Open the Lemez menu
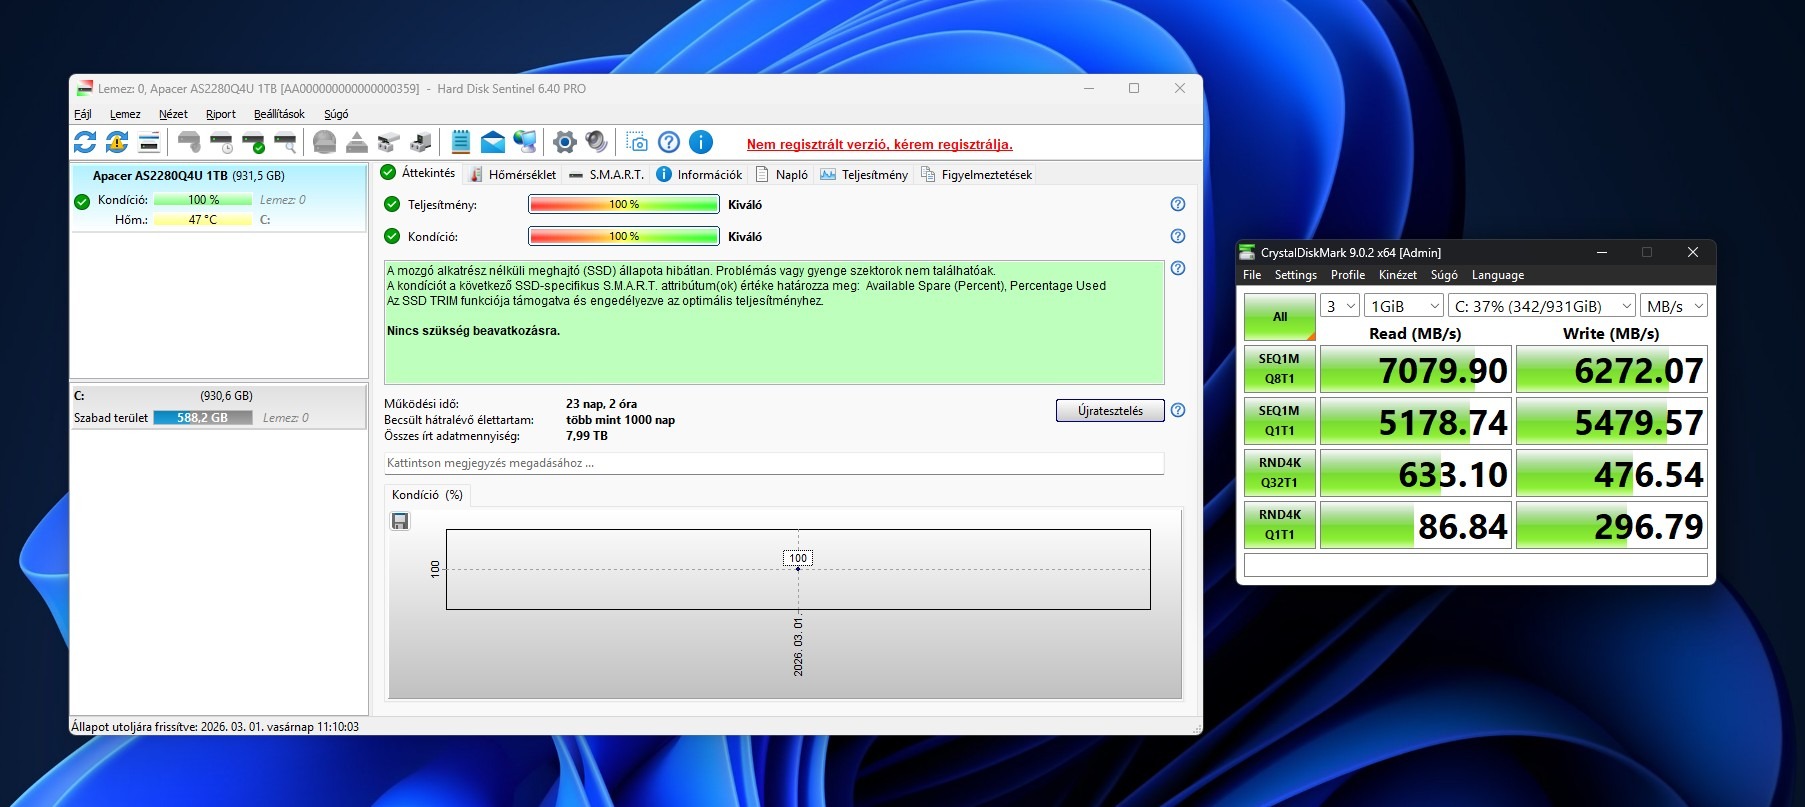The image size is (1805, 807). (125, 114)
